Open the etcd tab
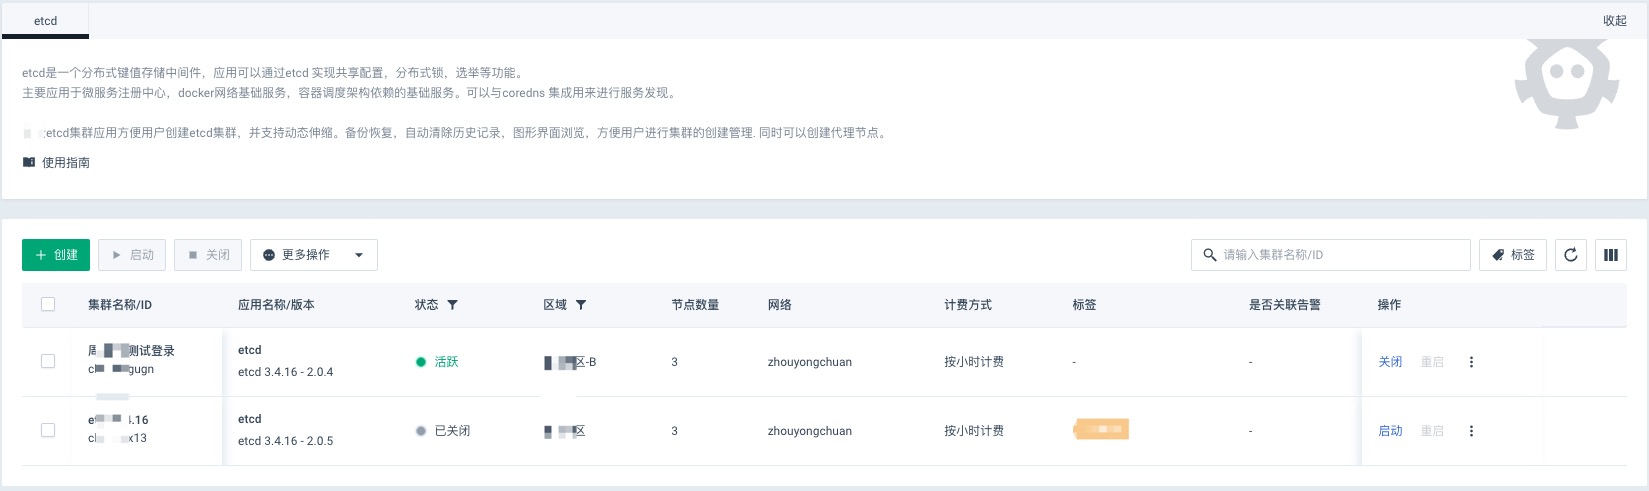This screenshot has width=1649, height=491. pos(45,20)
